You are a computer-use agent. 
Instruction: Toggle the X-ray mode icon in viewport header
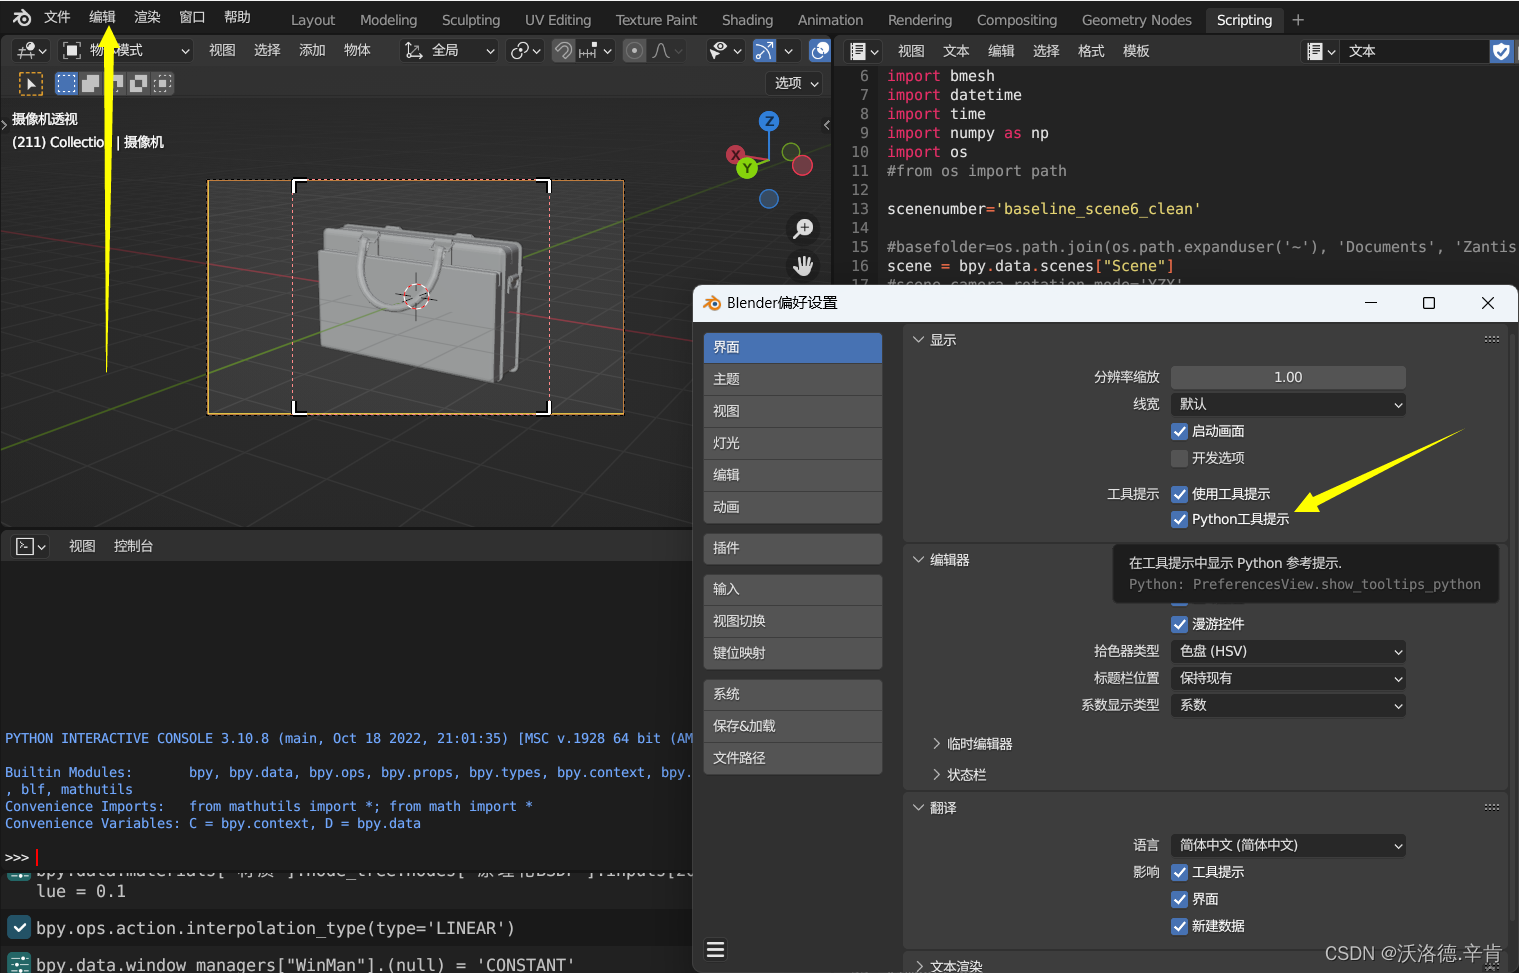tap(820, 50)
